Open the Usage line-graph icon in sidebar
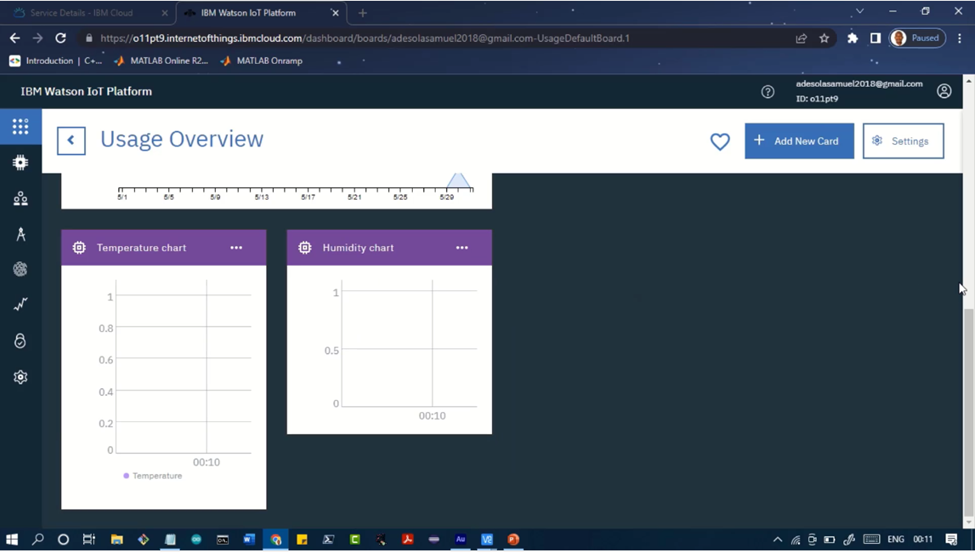975x552 pixels. point(21,304)
